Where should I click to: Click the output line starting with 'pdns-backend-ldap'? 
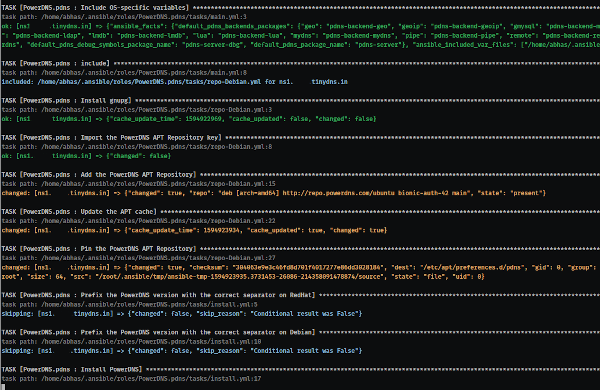tap(301, 36)
